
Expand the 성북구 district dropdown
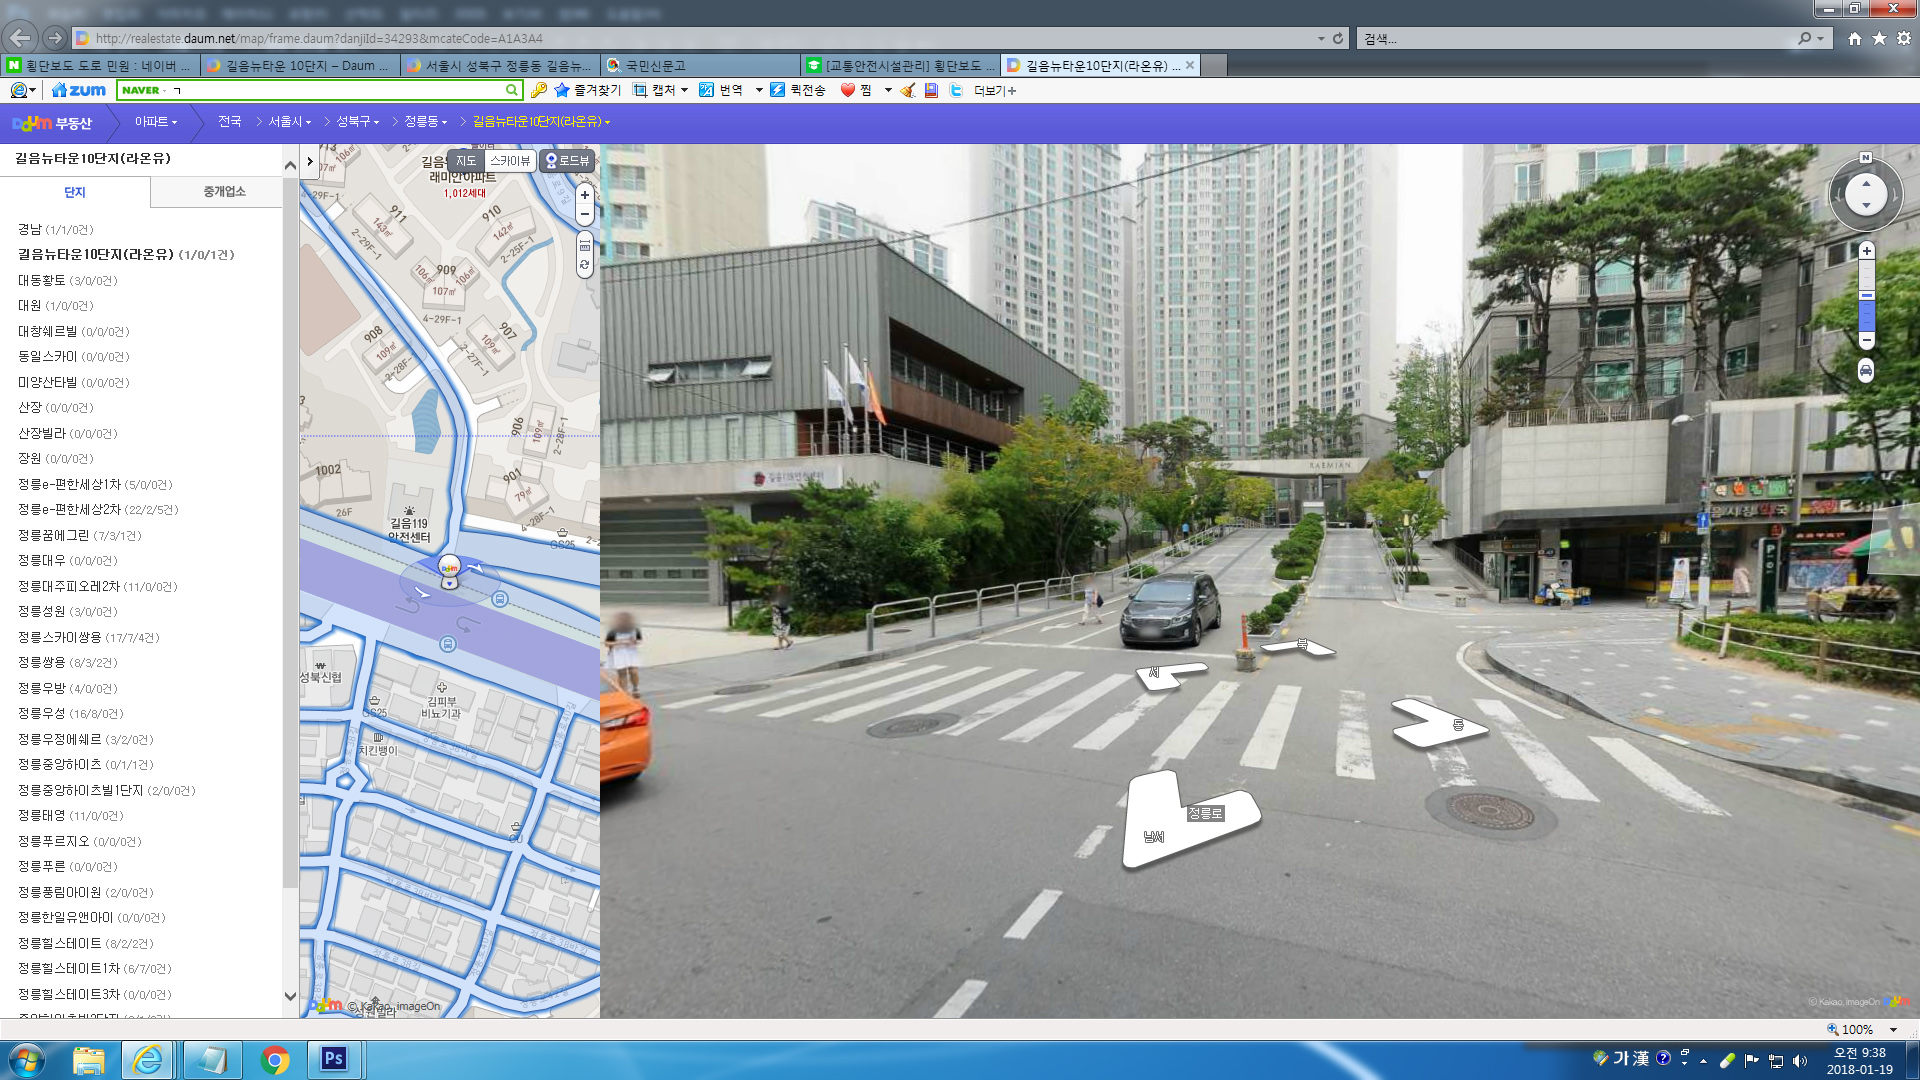358,122
